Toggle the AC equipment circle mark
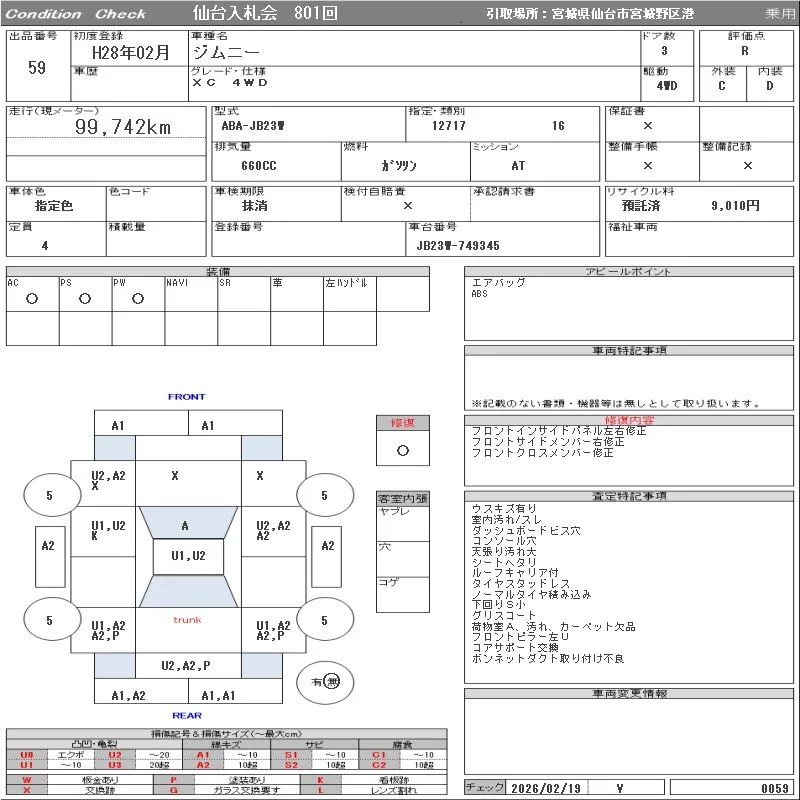The width and height of the screenshot is (800, 800). (x=32, y=298)
